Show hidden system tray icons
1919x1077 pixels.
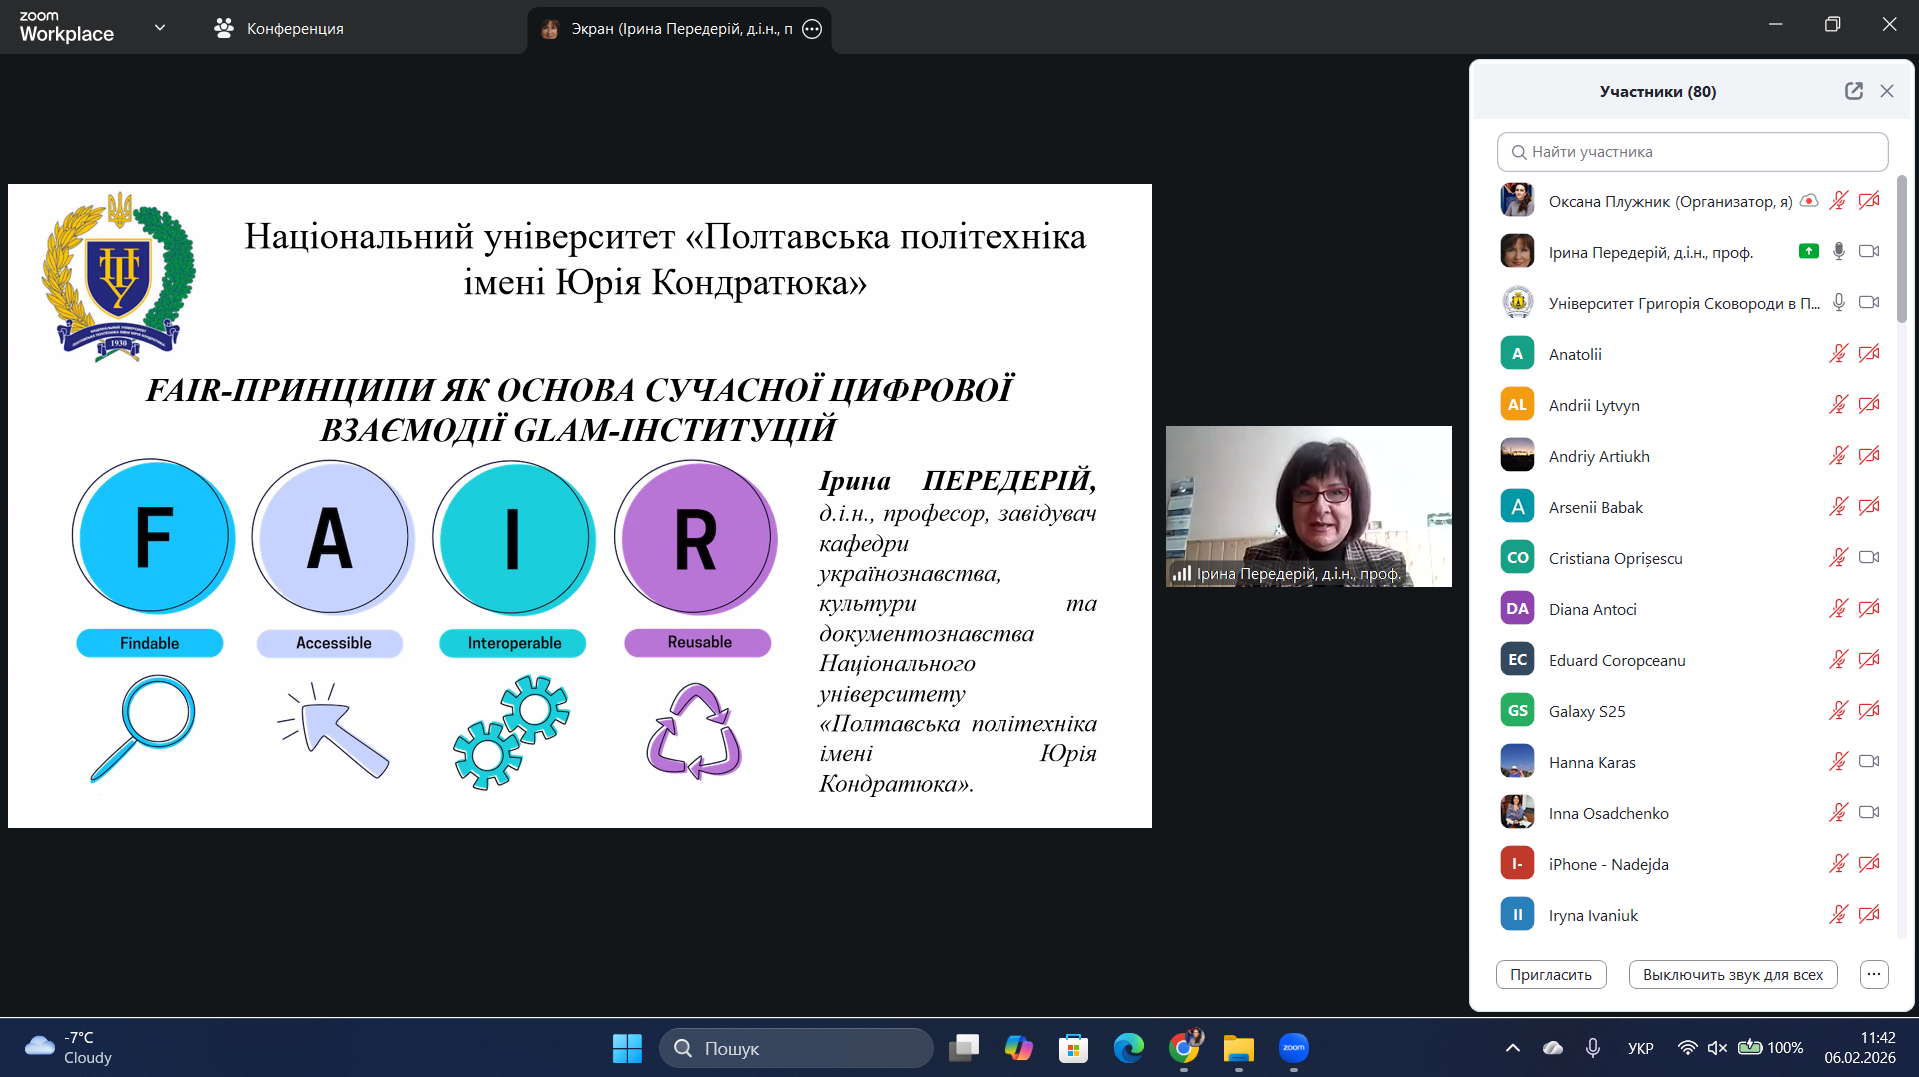coord(1512,1048)
